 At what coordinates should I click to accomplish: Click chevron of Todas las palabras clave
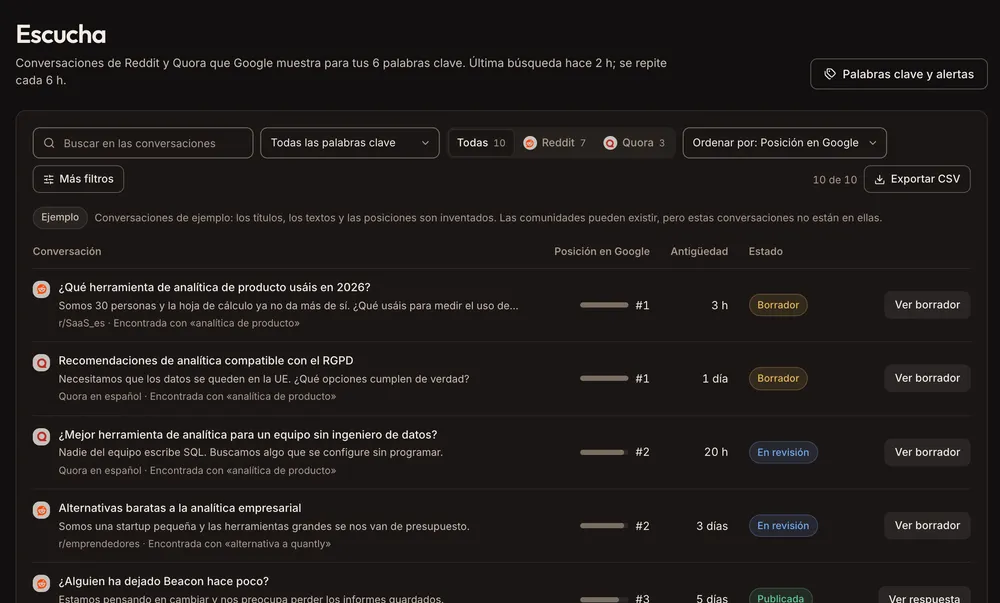(425, 143)
